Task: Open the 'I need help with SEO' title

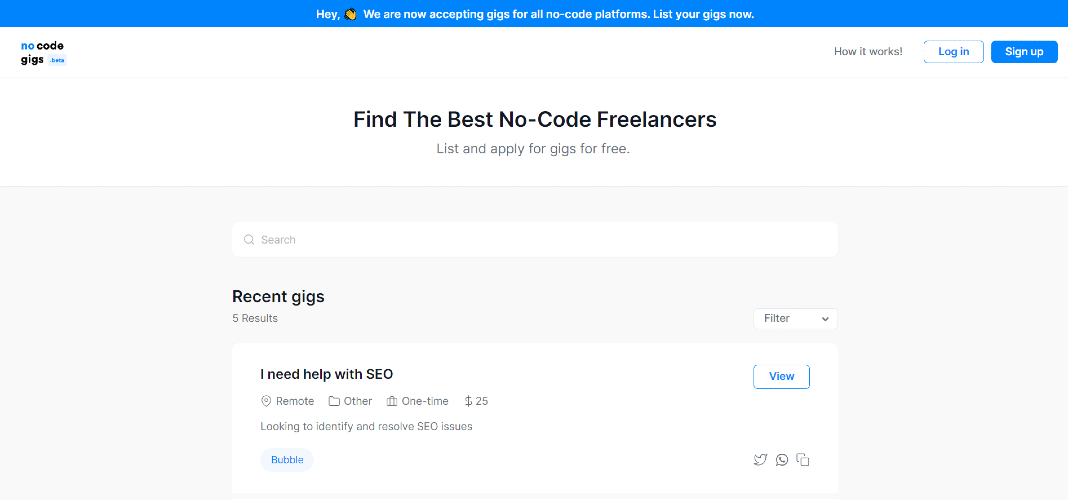Action: coord(326,374)
